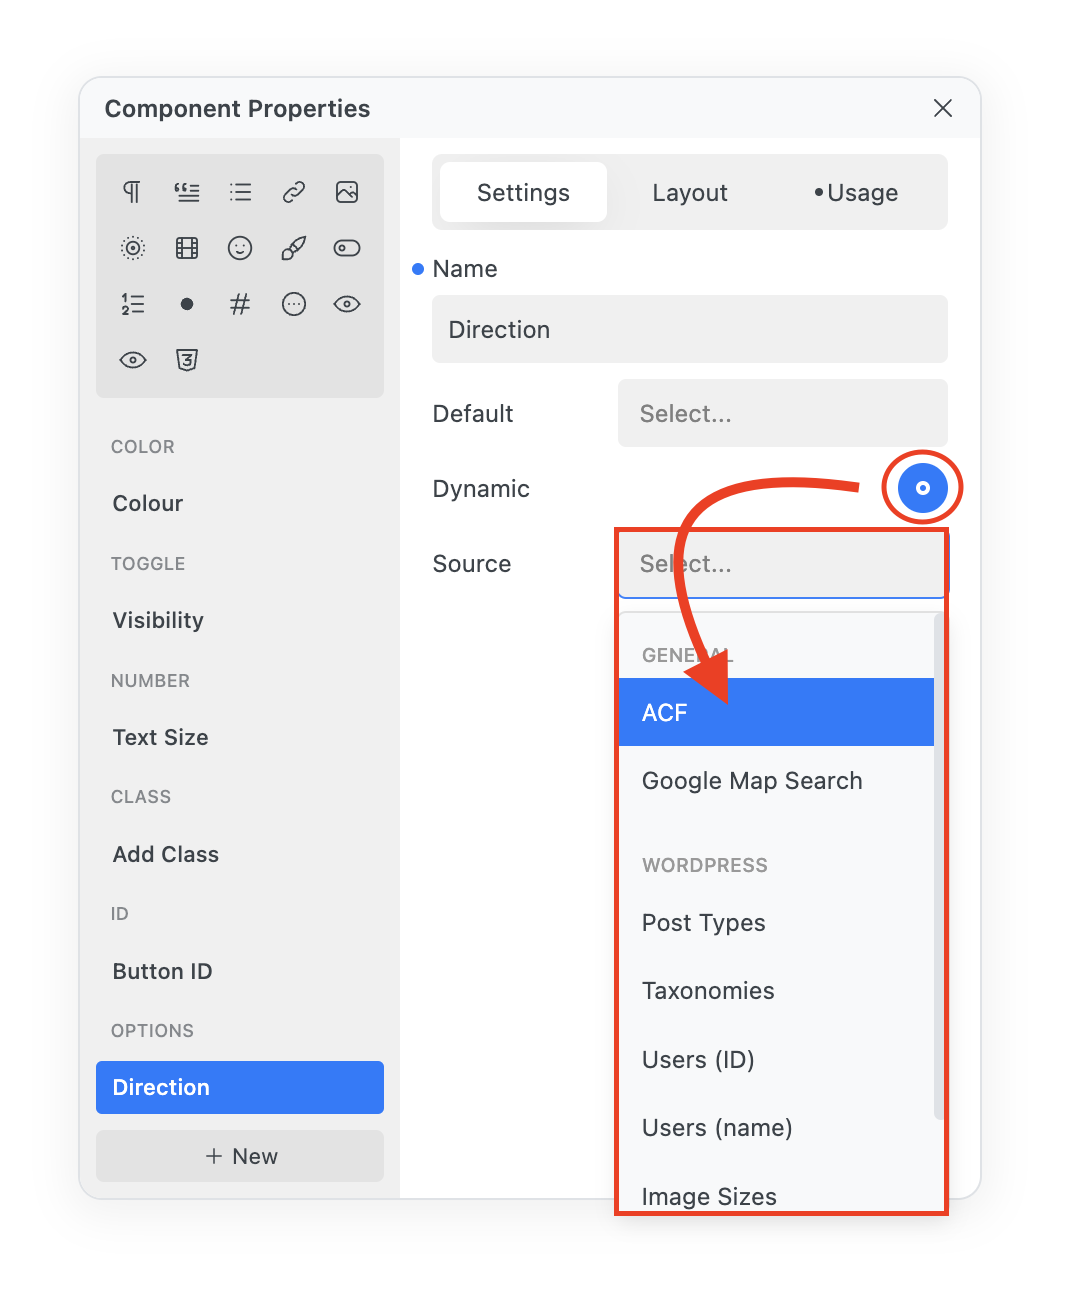Click the hash number icon
The width and height of the screenshot is (1074, 1294).
point(240,304)
